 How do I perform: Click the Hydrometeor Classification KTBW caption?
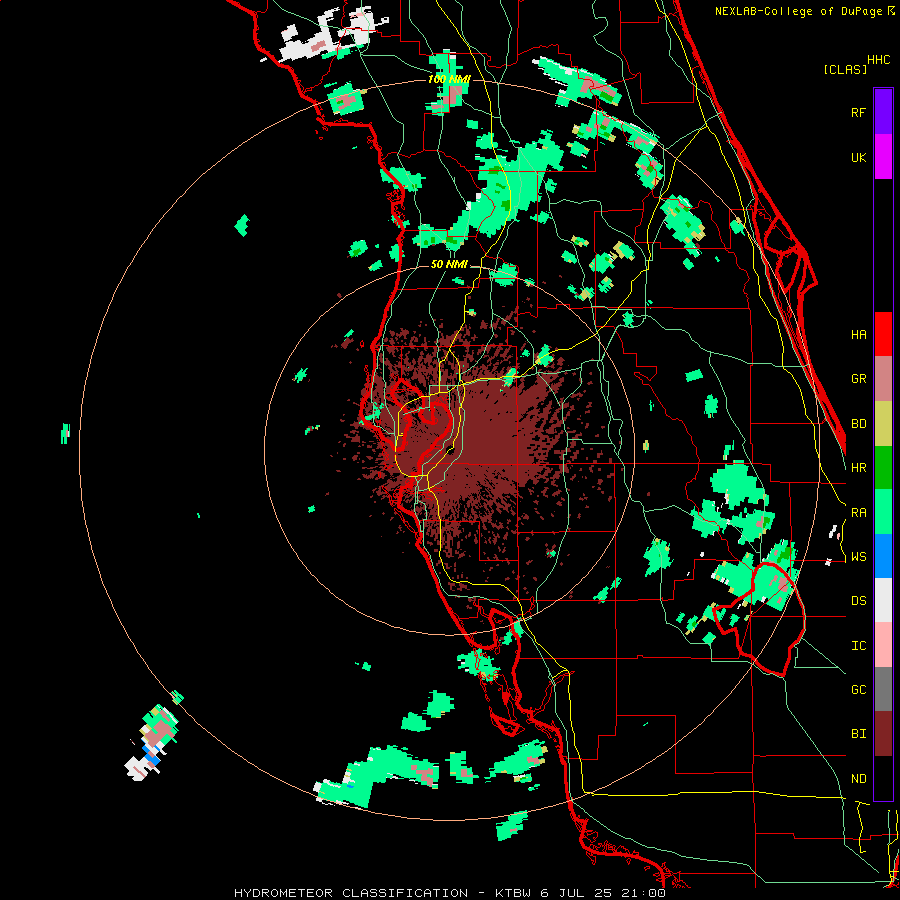pyautogui.click(x=450, y=893)
